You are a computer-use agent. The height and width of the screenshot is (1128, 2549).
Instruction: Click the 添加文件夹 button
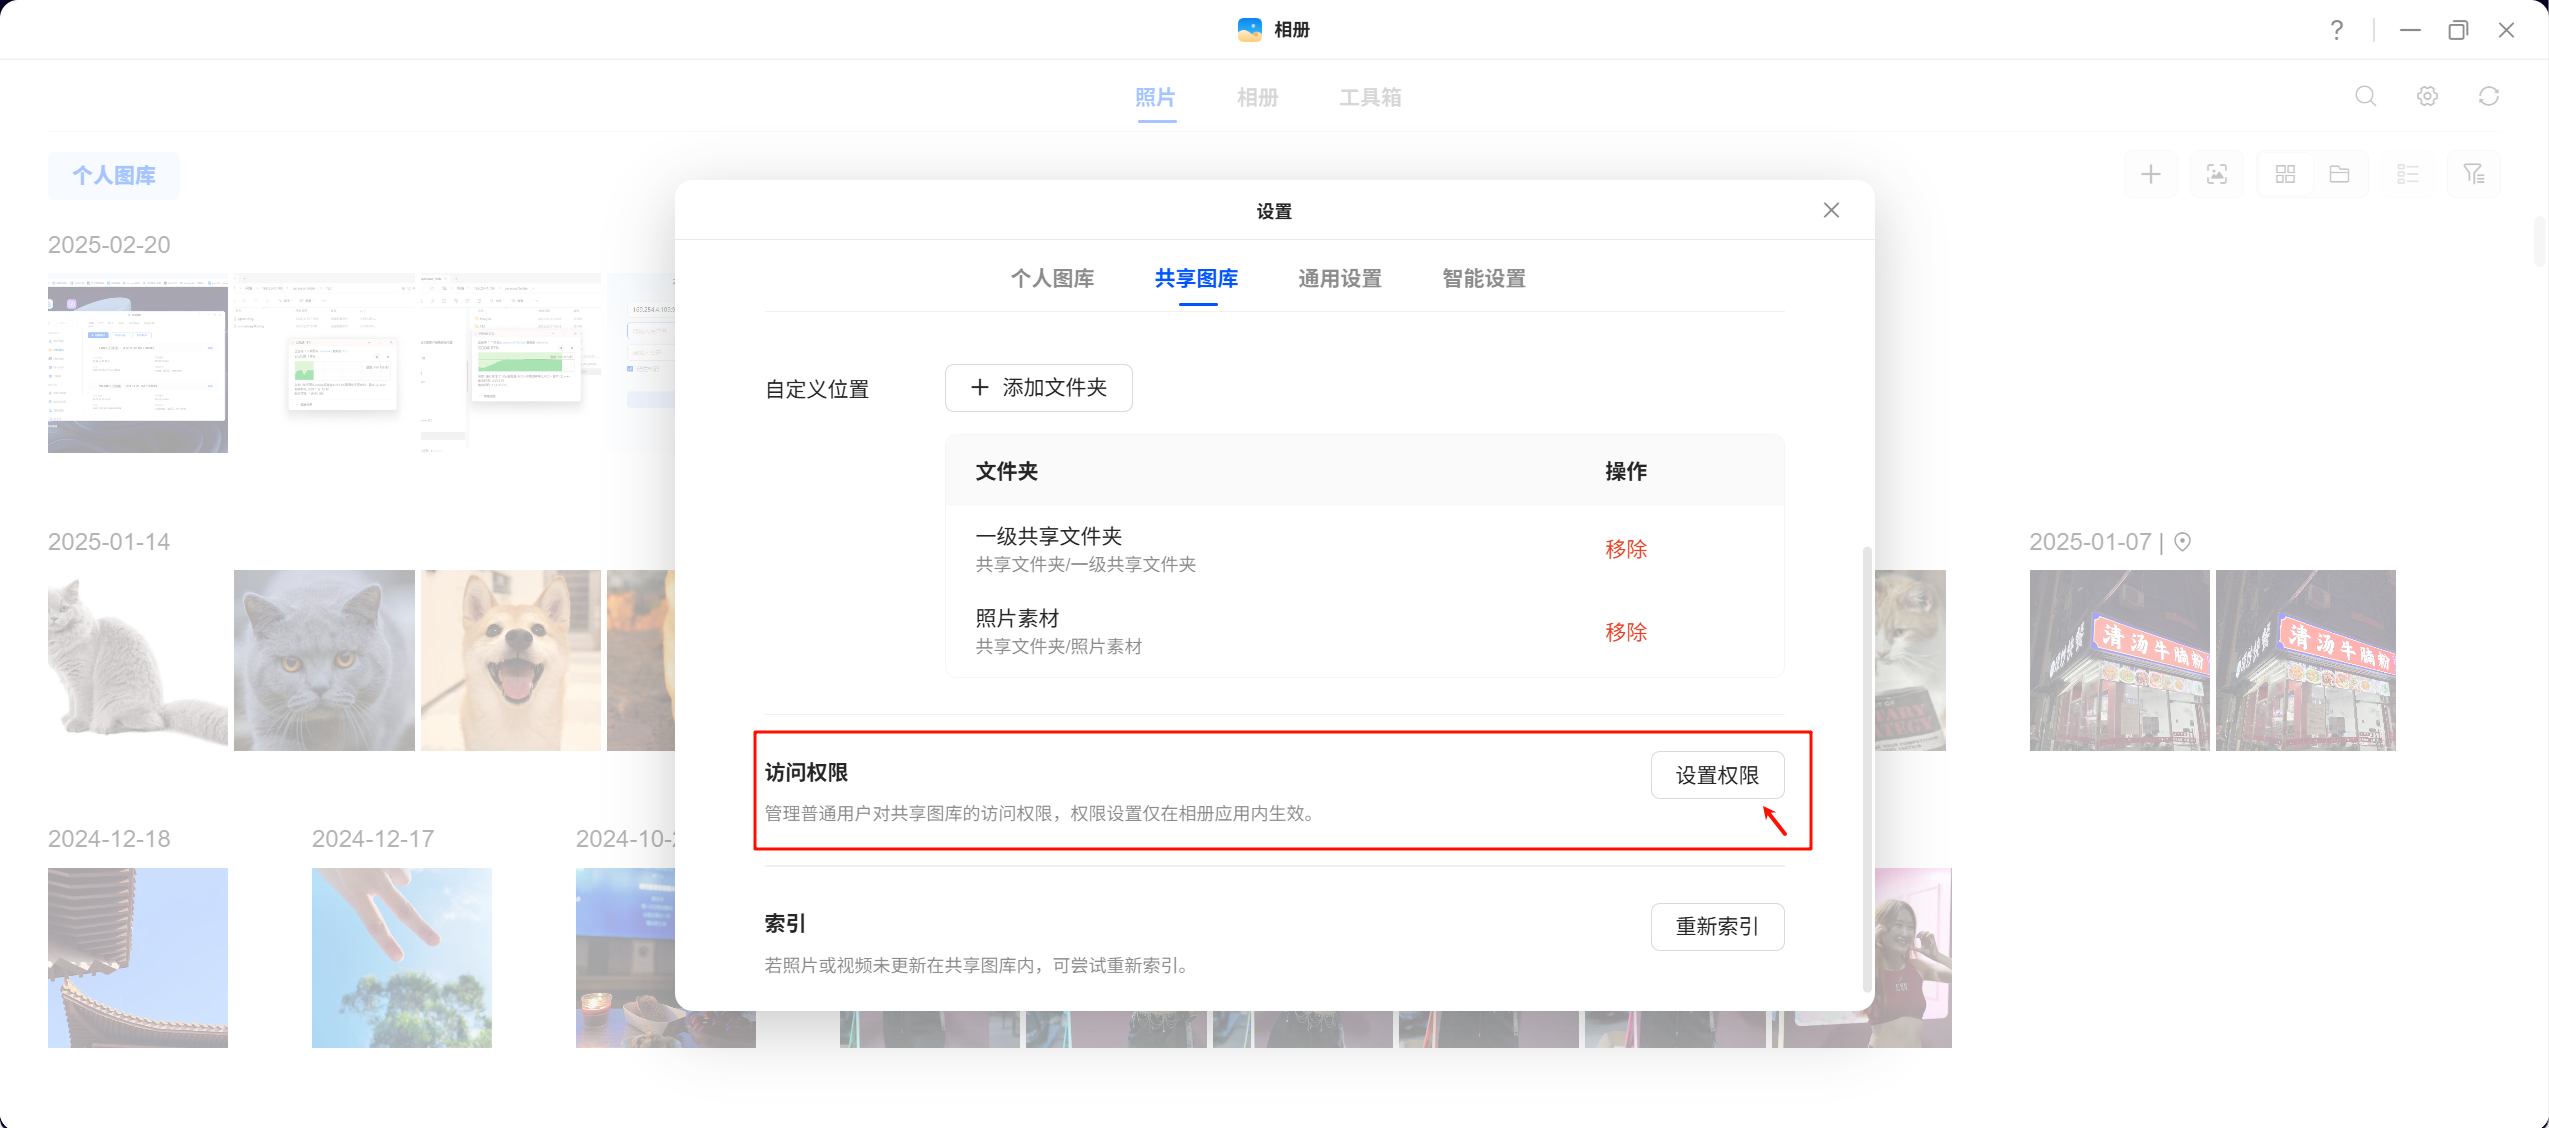(1038, 388)
